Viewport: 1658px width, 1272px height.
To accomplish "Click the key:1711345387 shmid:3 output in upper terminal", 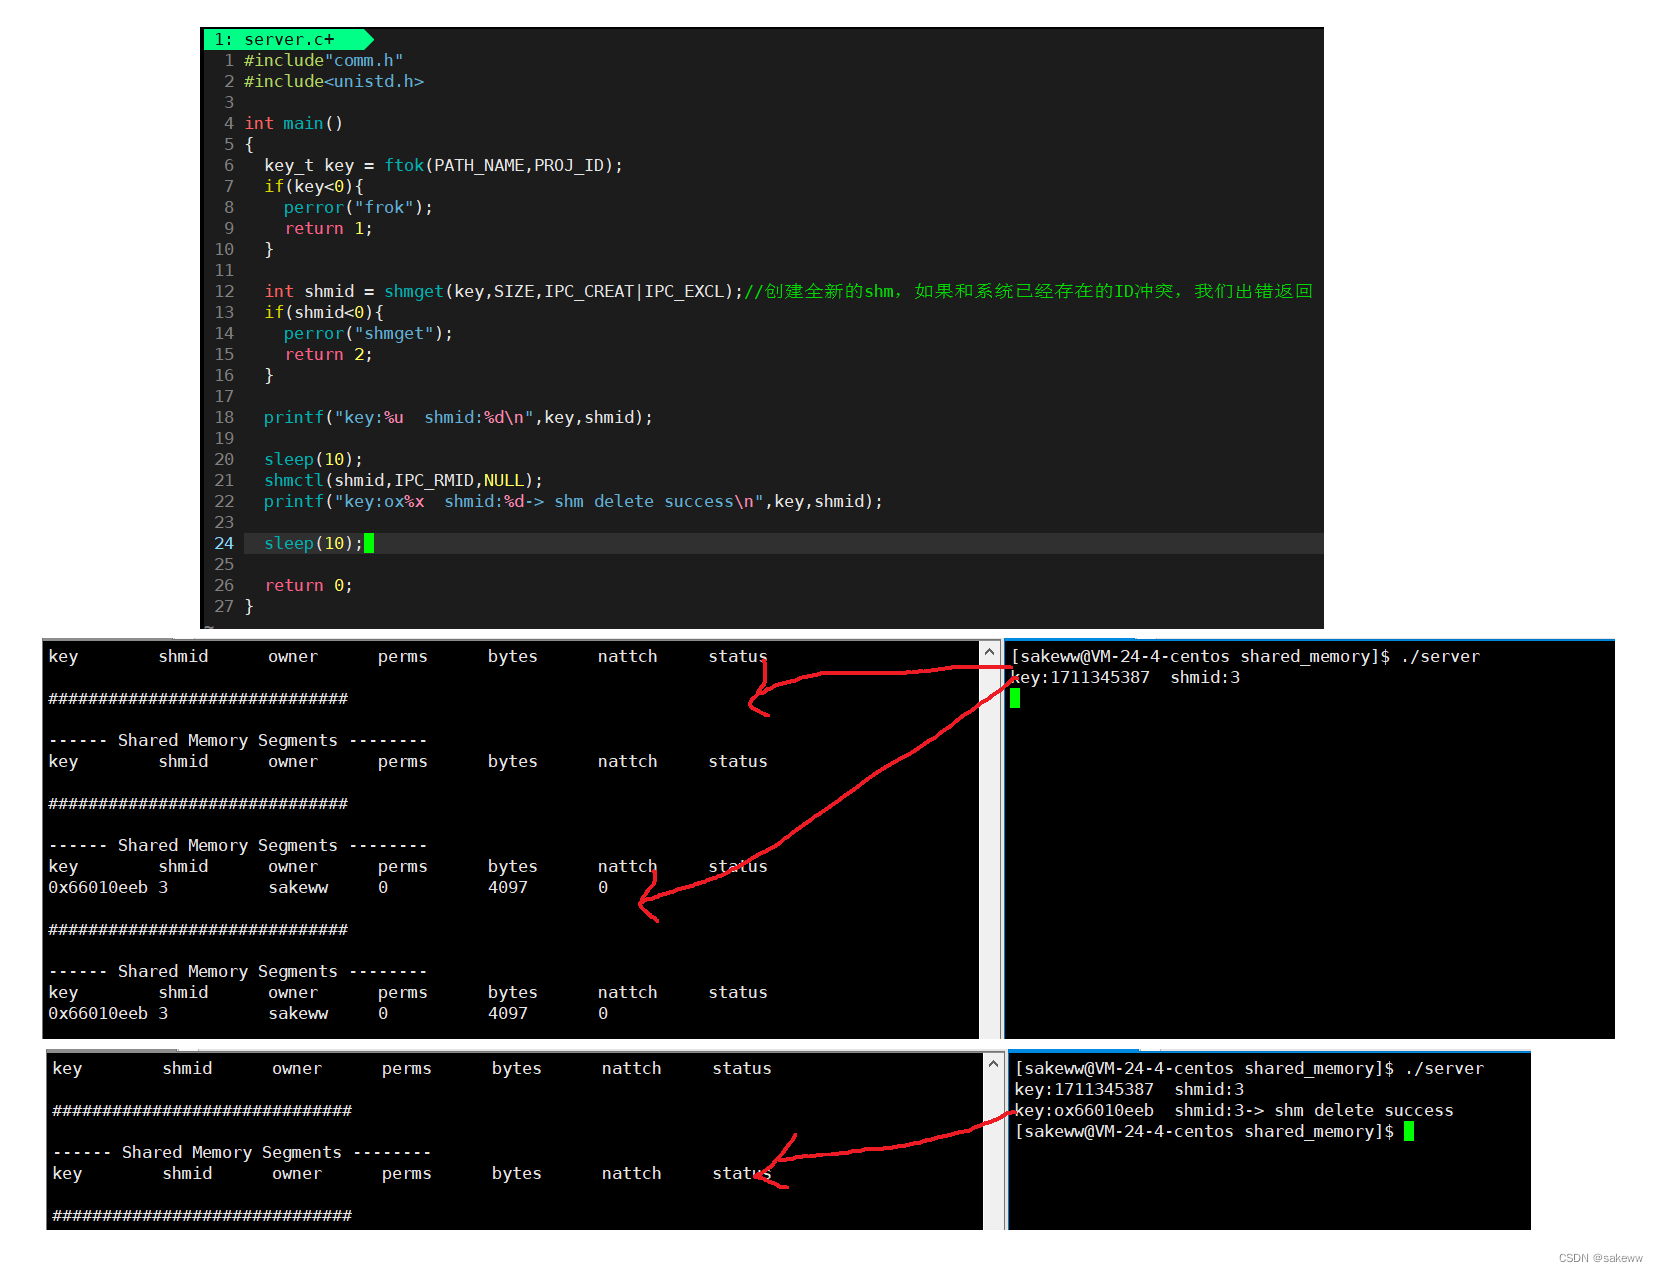I will [1127, 677].
